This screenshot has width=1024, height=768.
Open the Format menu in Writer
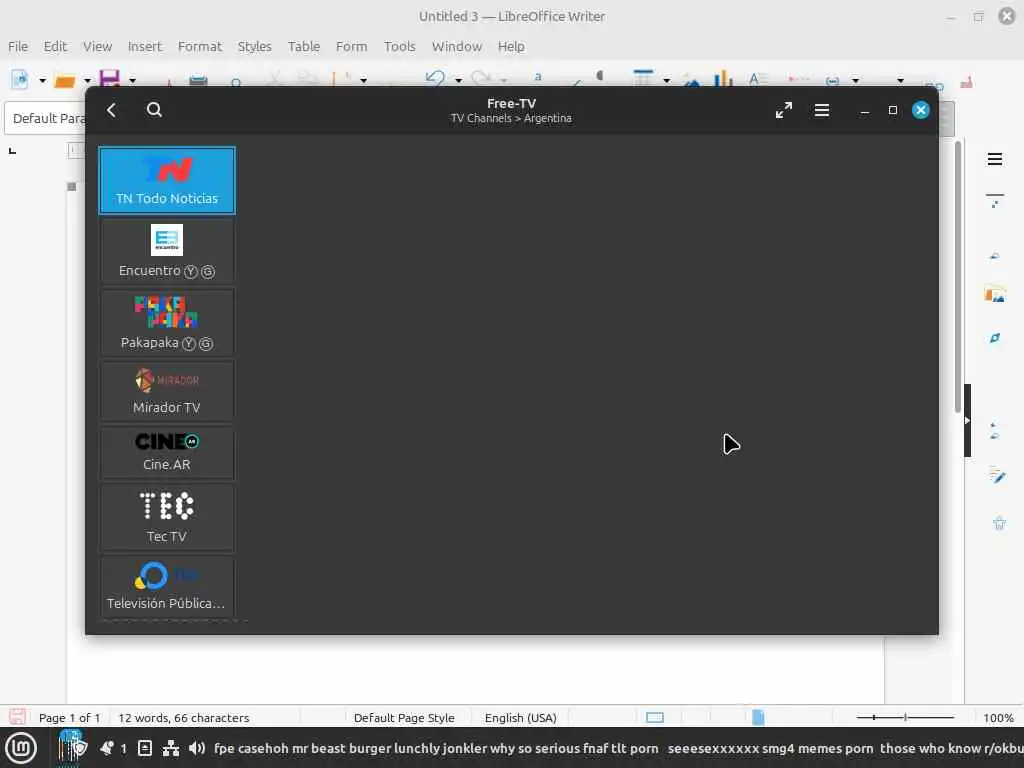200,46
